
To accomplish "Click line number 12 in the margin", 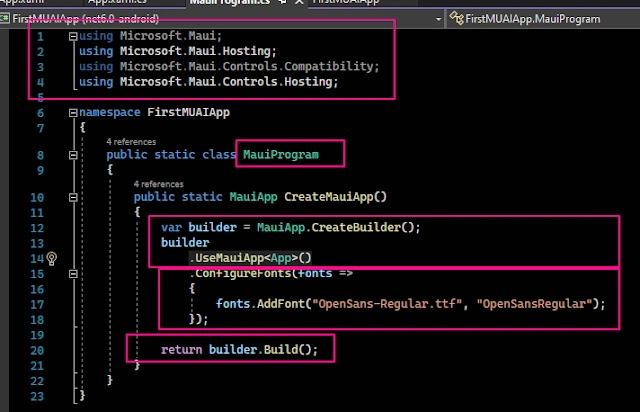I will tap(37, 228).
